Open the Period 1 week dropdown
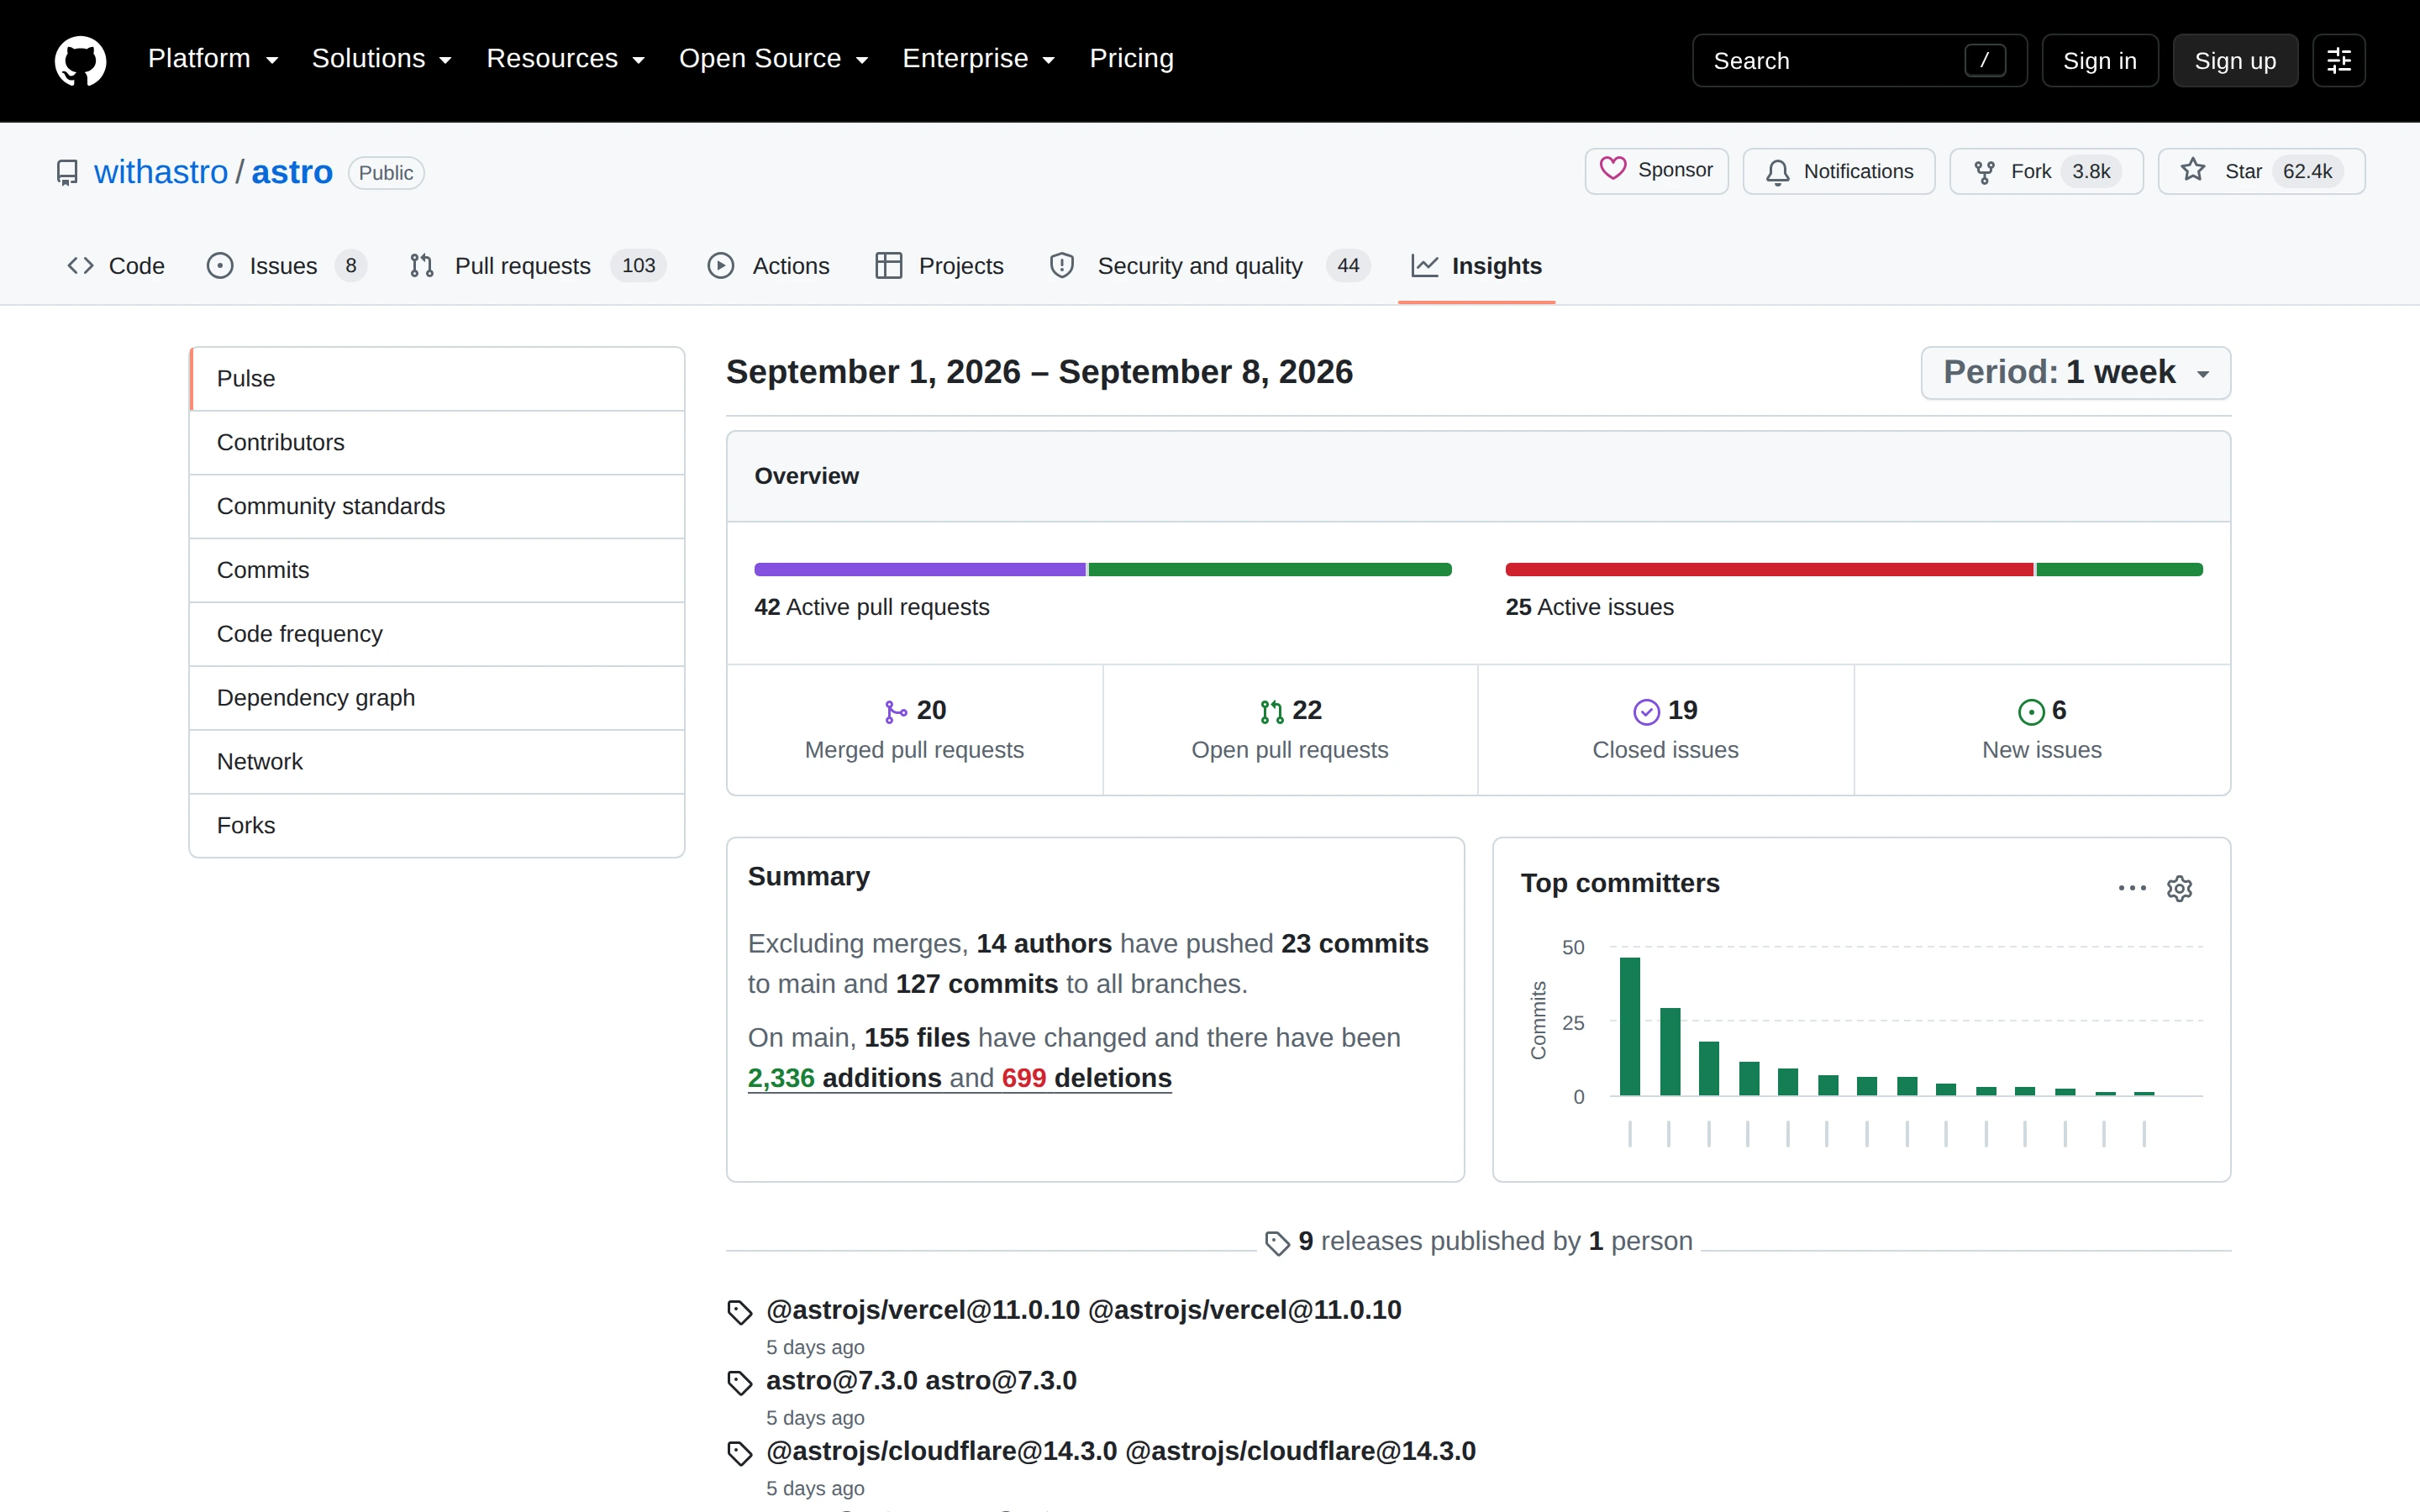This screenshot has height=1512, width=2420. click(2075, 373)
